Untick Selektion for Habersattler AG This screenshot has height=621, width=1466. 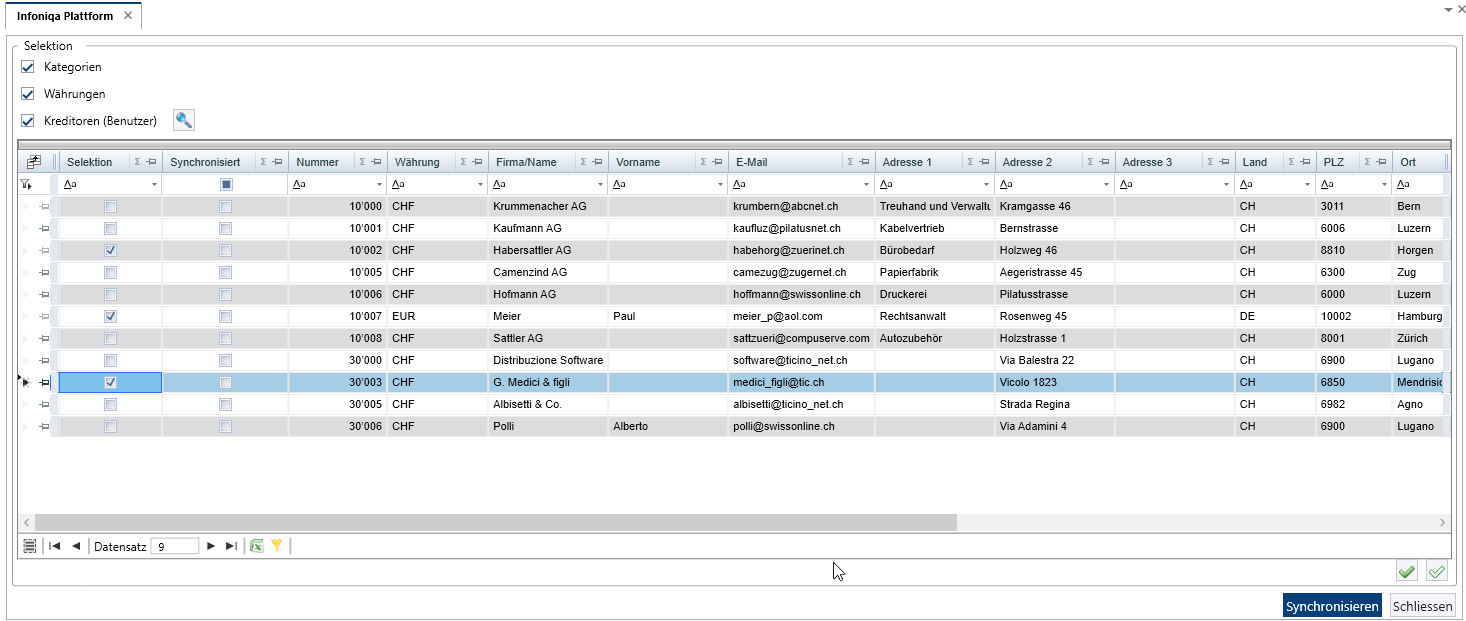(x=111, y=250)
